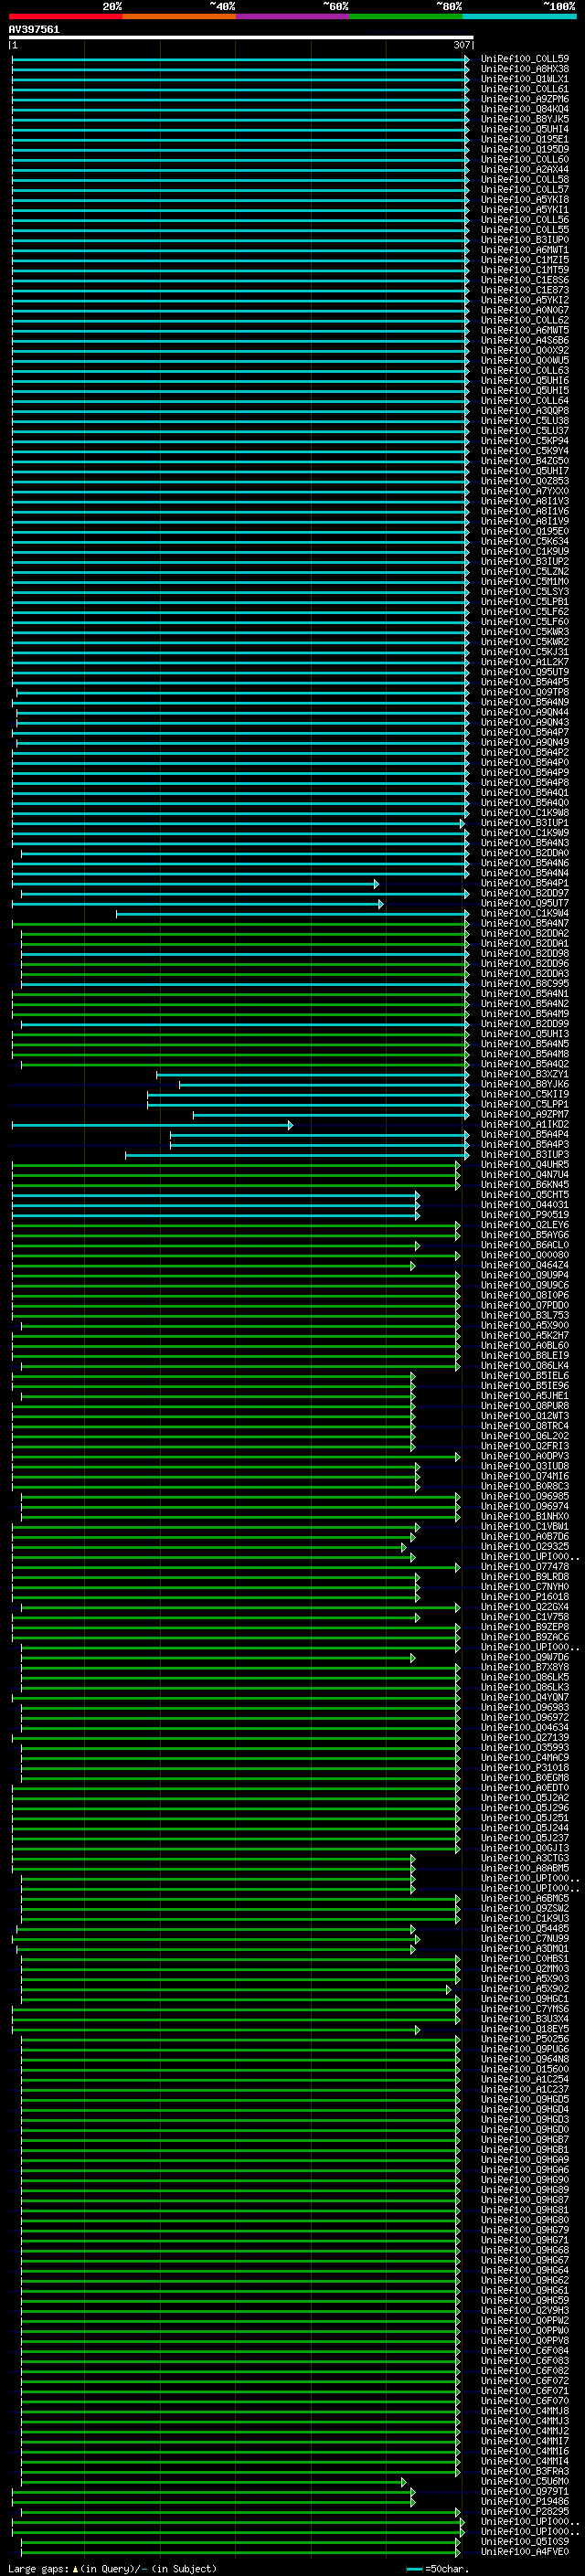
Task: Click the cyan alignment bar for UniRef100_C0LL61
Action: pos(240,89)
